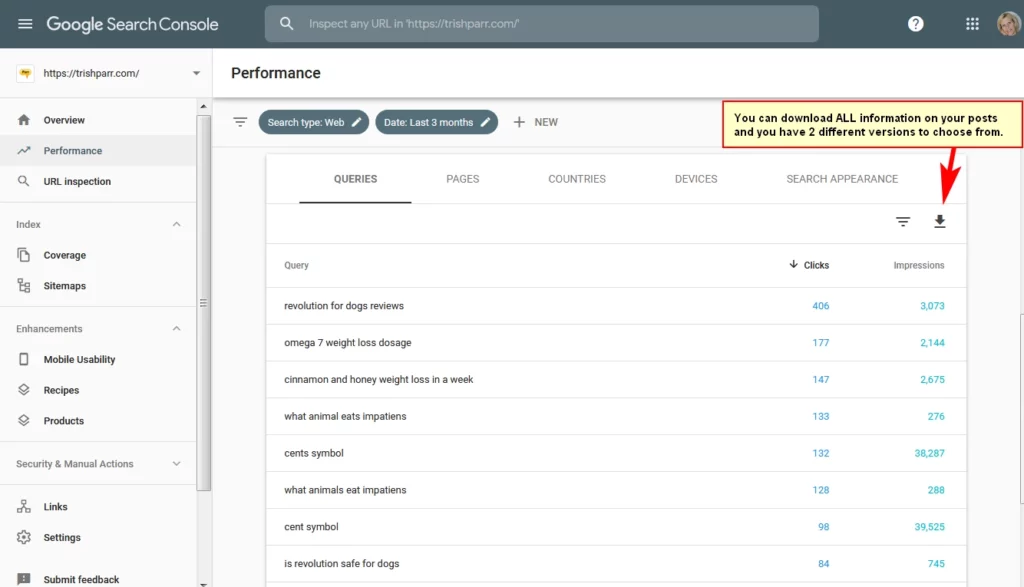Click the Settings gear icon

[x=24, y=537]
